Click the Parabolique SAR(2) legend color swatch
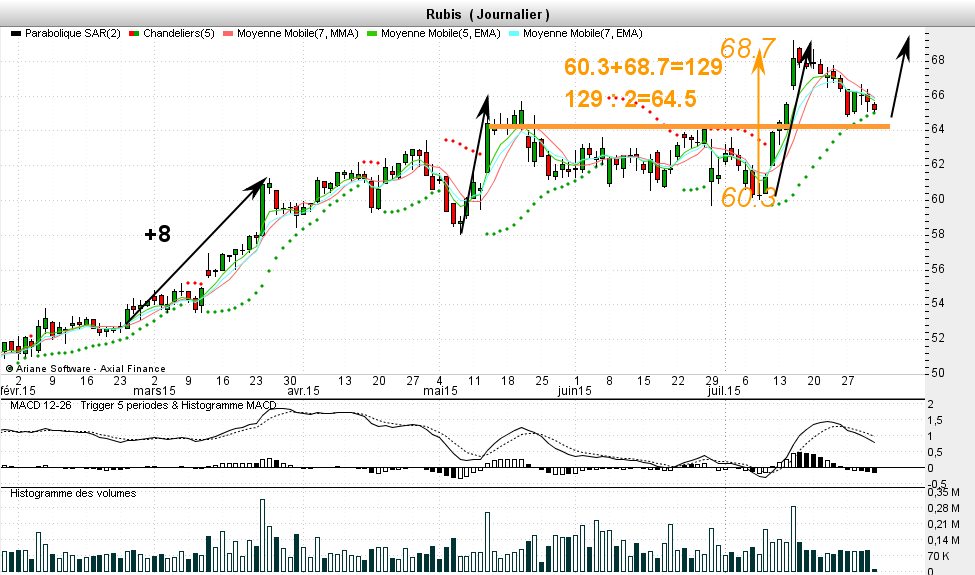Screen dimensions: 975x575 [x=16, y=34]
